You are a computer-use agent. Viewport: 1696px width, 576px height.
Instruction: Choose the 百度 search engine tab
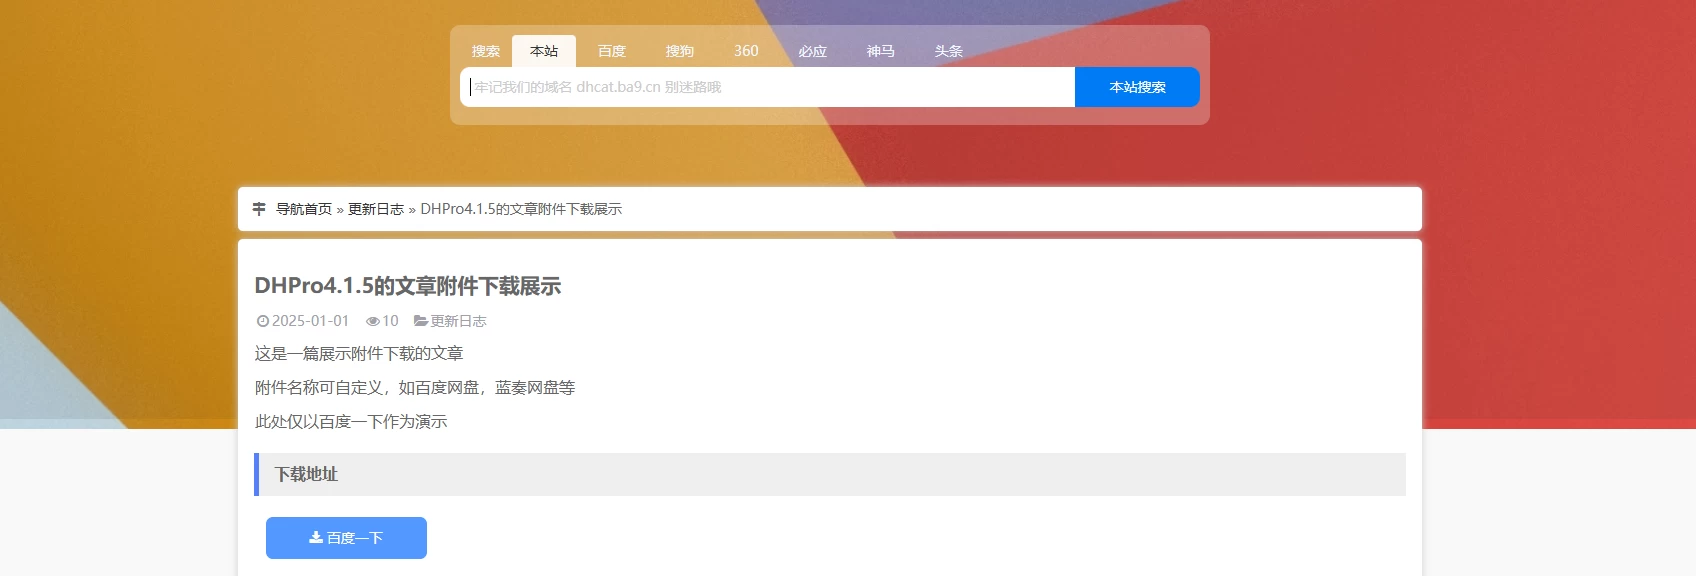click(x=612, y=51)
